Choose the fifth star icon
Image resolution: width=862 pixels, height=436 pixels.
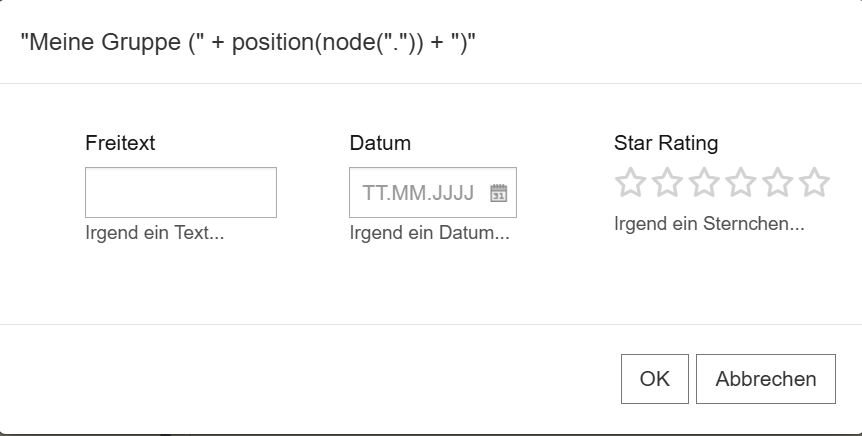[778, 183]
